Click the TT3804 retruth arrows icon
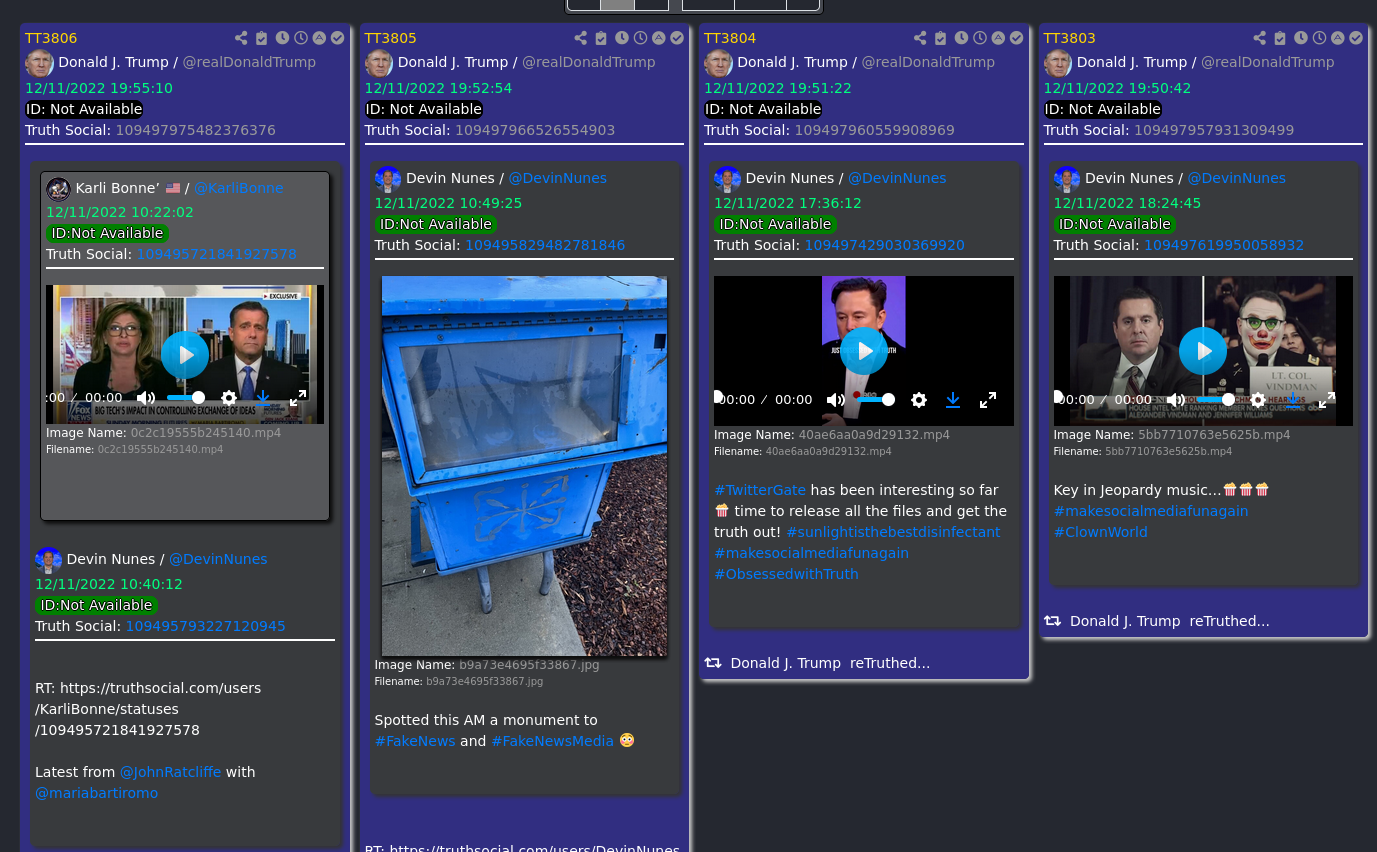The image size is (1377, 852). tap(713, 663)
